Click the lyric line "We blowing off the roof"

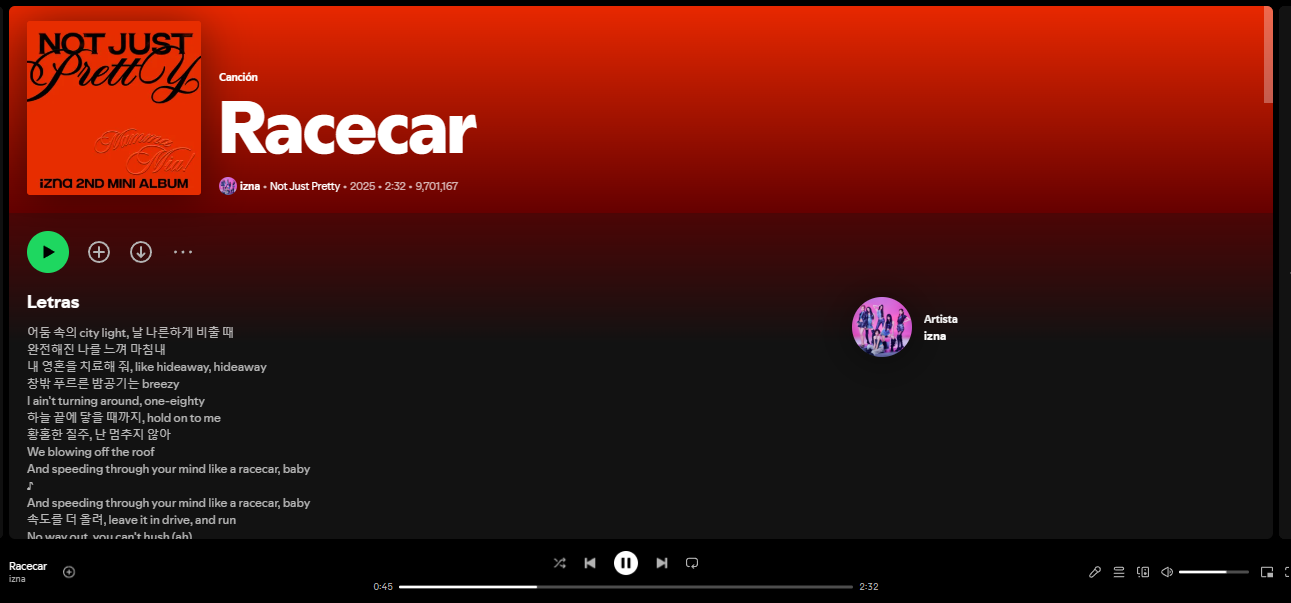[x=91, y=452]
